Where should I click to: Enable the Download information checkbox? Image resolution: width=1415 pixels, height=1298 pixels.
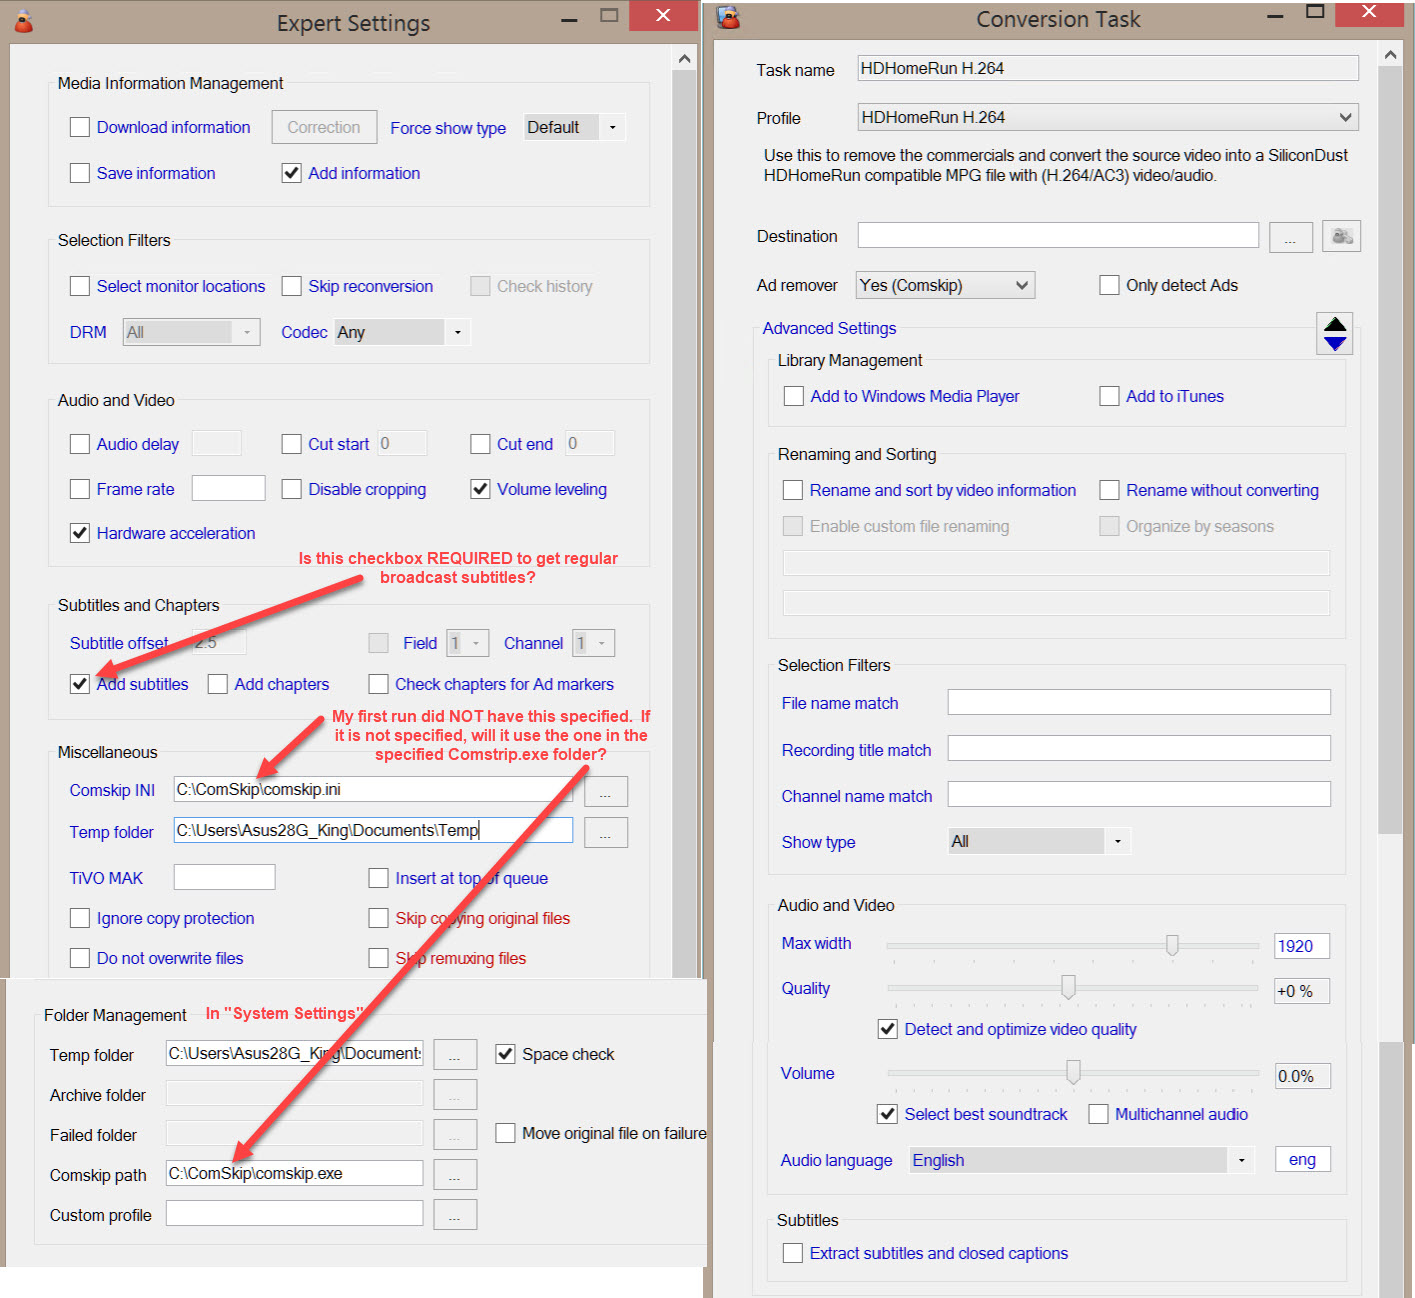pos(80,127)
